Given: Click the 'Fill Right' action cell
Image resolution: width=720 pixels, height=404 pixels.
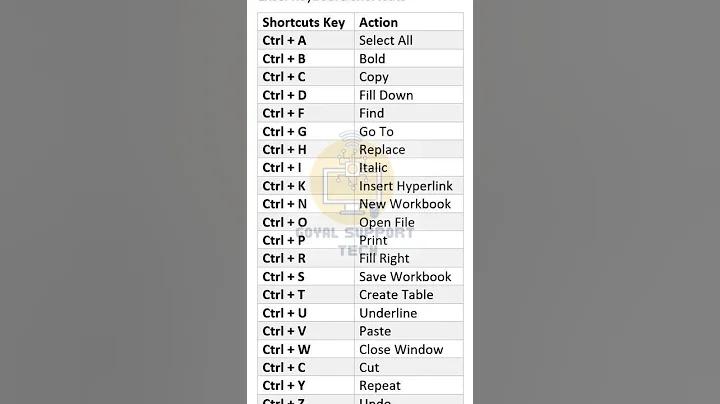Looking at the screenshot, I should (x=409, y=258).
